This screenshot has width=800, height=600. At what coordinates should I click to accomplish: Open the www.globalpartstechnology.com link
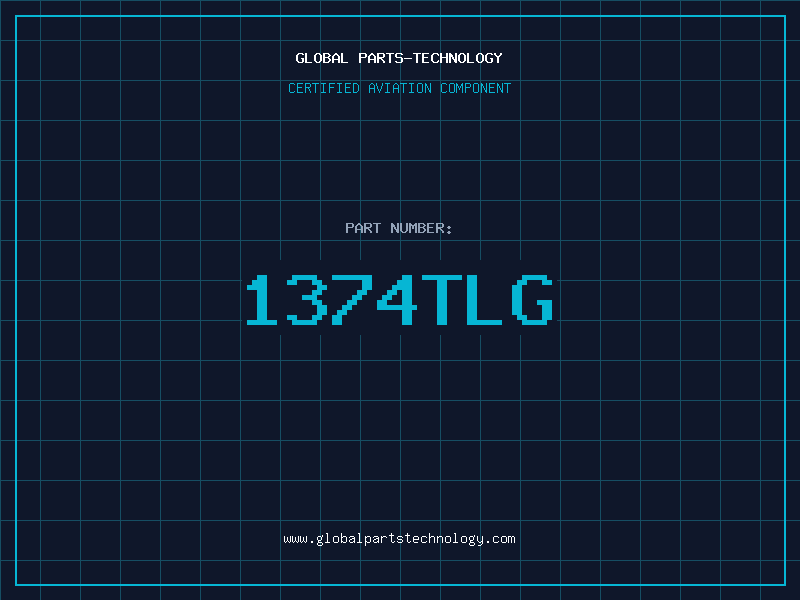399,539
